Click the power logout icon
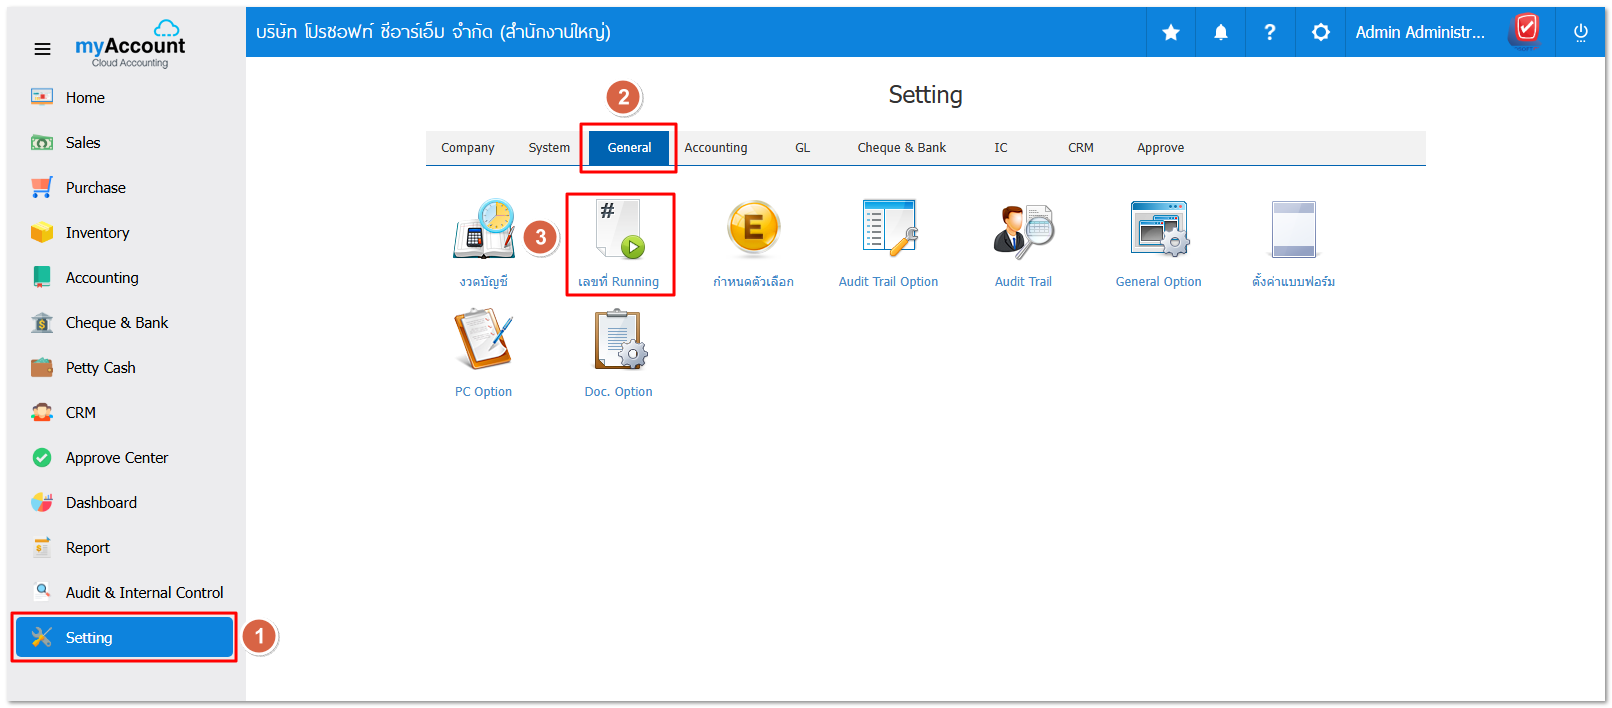Screen dimensions: 1612x708 point(1581,32)
